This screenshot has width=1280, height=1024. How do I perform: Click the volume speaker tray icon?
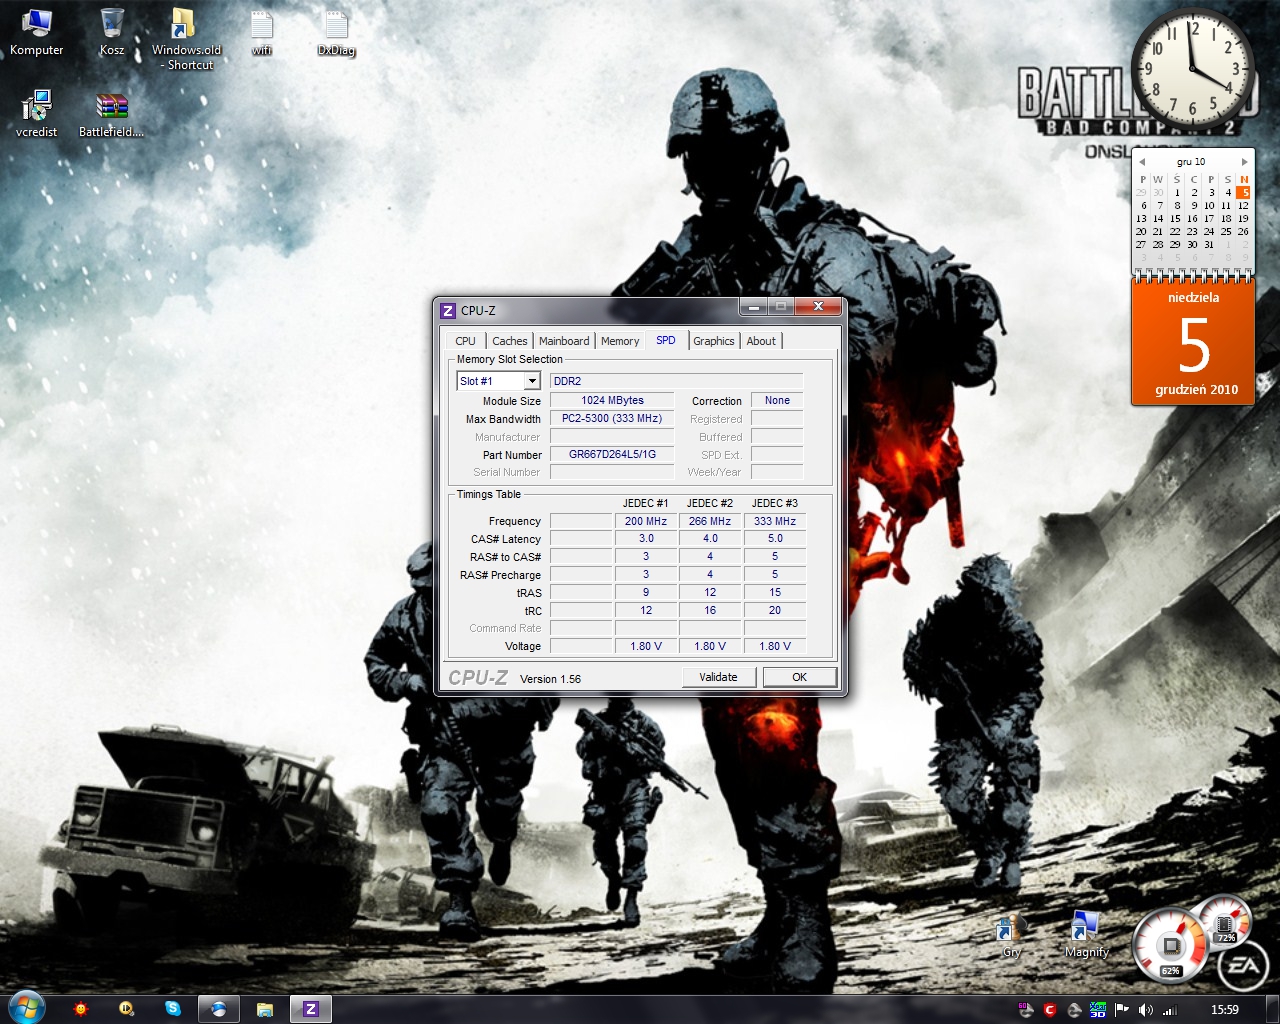tap(1145, 1010)
